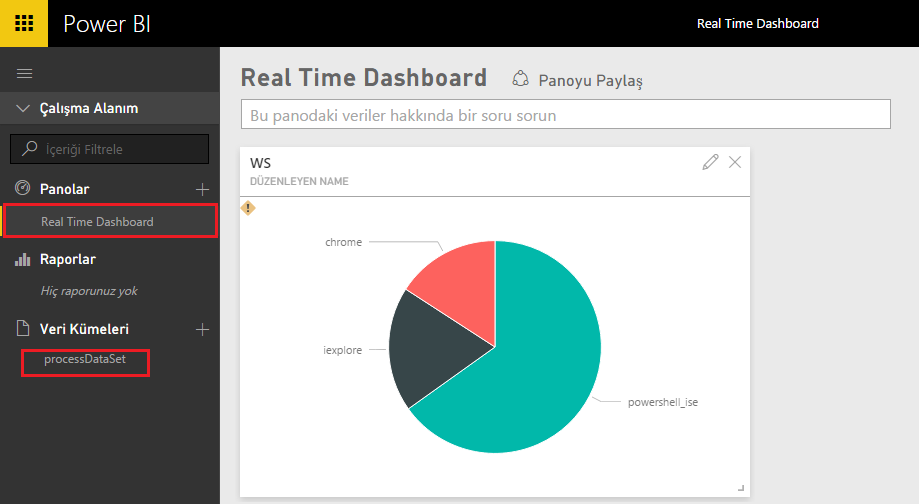Edit the WS tile with the pencil icon
The height and width of the screenshot is (504, 919).
(710, 162)
